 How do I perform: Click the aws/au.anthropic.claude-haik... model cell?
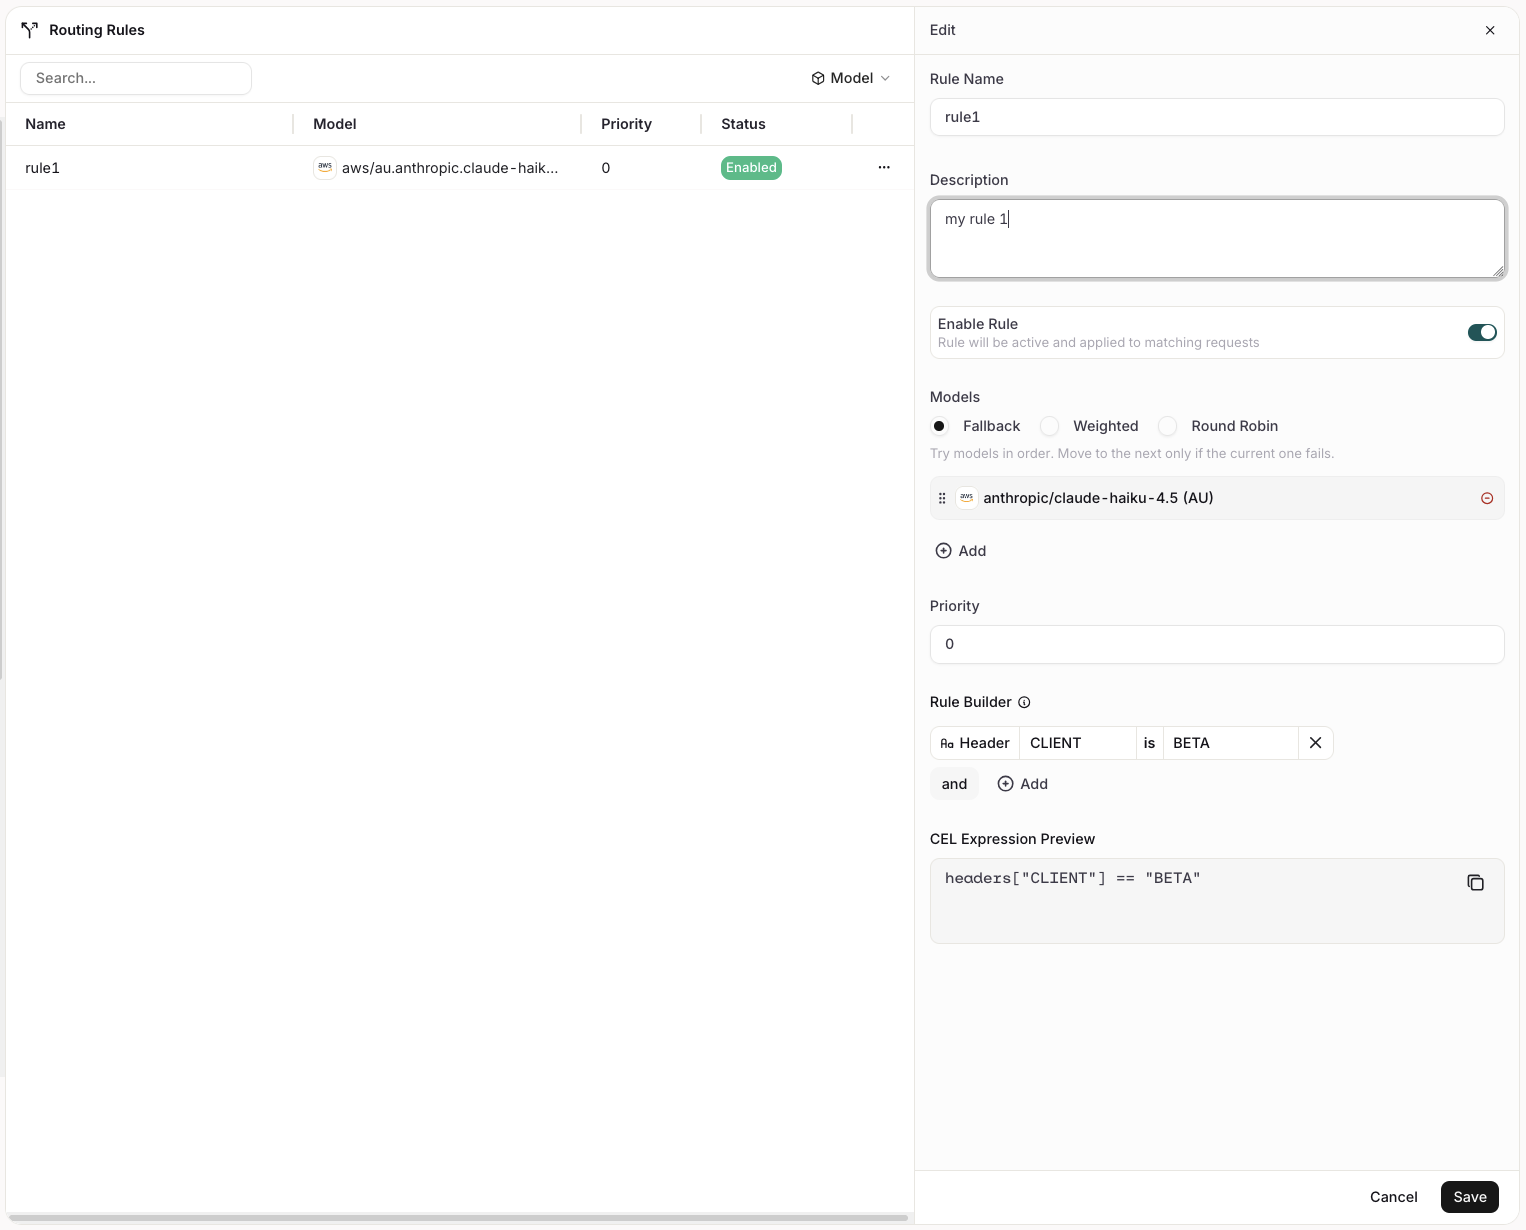tap(450, 168)
